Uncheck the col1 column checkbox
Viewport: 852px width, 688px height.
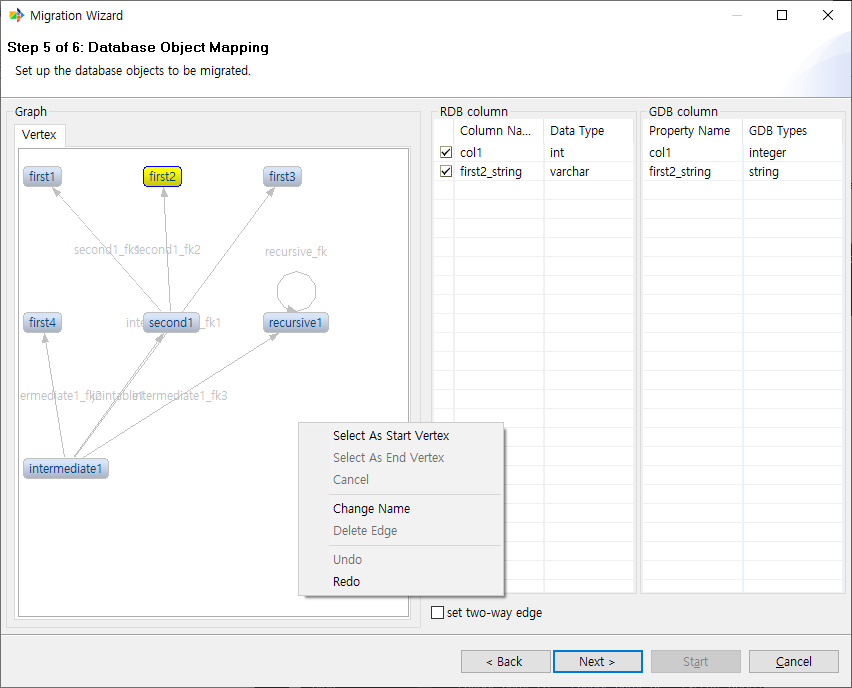click(x=446, y=153)
